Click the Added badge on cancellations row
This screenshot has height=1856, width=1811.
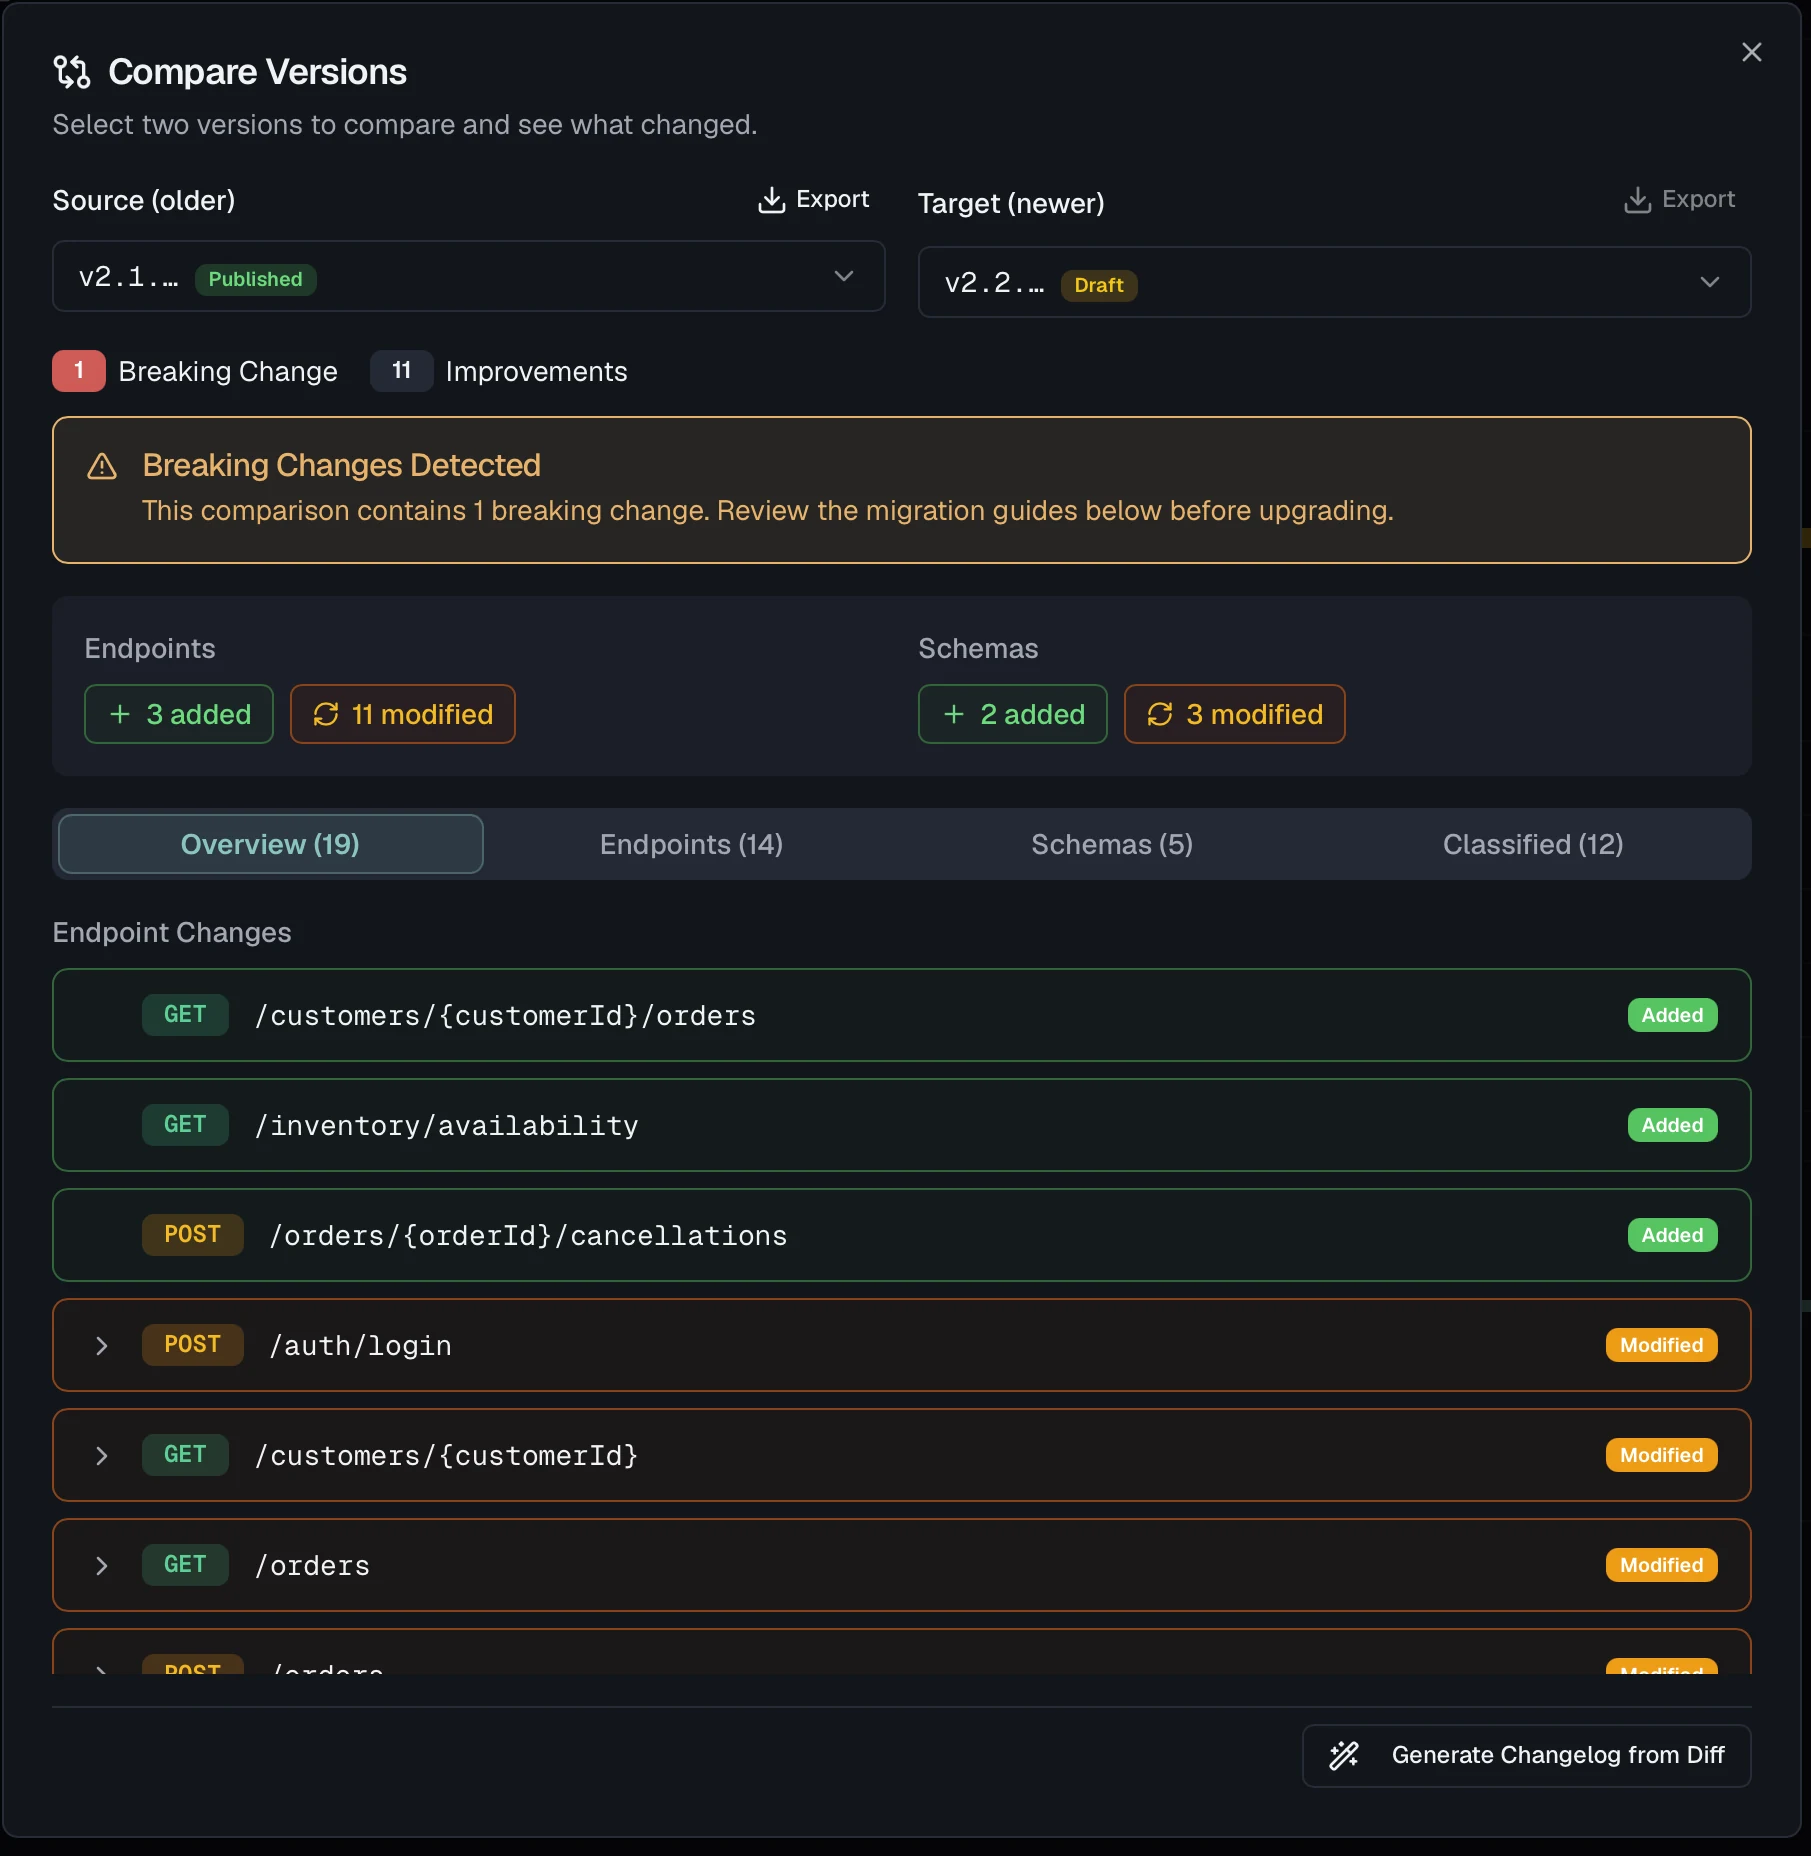(x=1672, y=1235)
